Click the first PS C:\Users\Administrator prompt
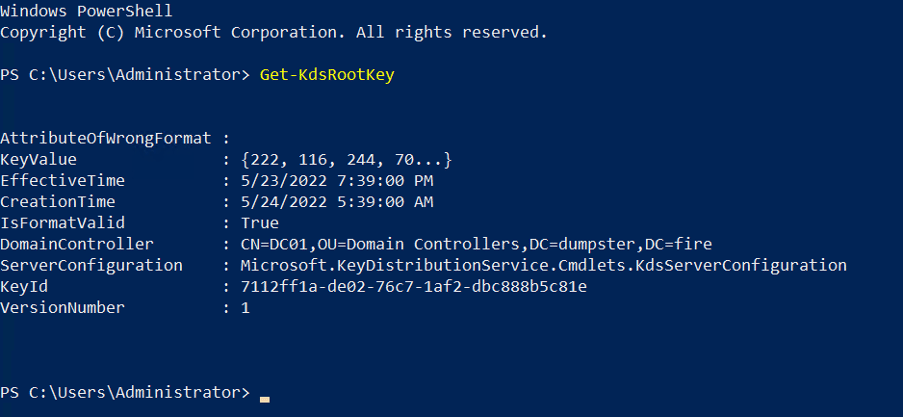 (125, 76)
